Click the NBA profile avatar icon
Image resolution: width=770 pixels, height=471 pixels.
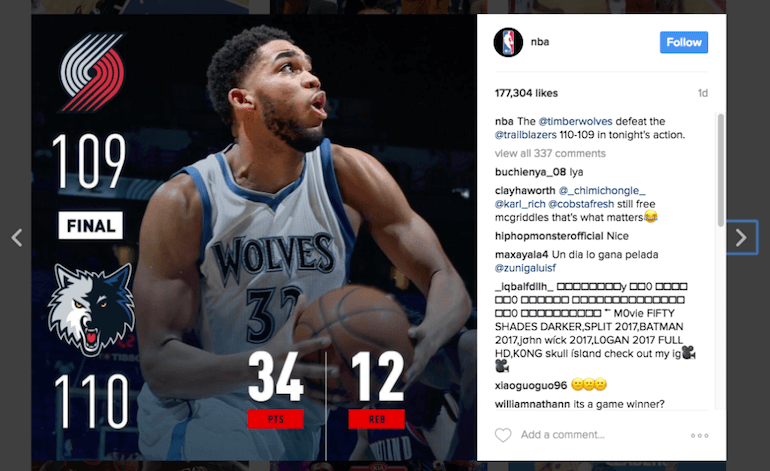tap(508, 42)
